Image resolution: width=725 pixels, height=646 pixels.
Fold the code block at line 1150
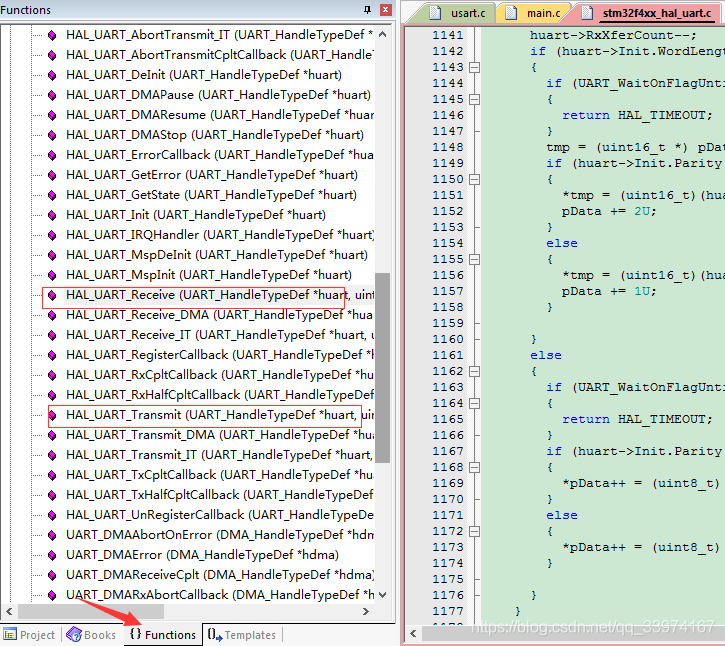(x=474, y=179)
